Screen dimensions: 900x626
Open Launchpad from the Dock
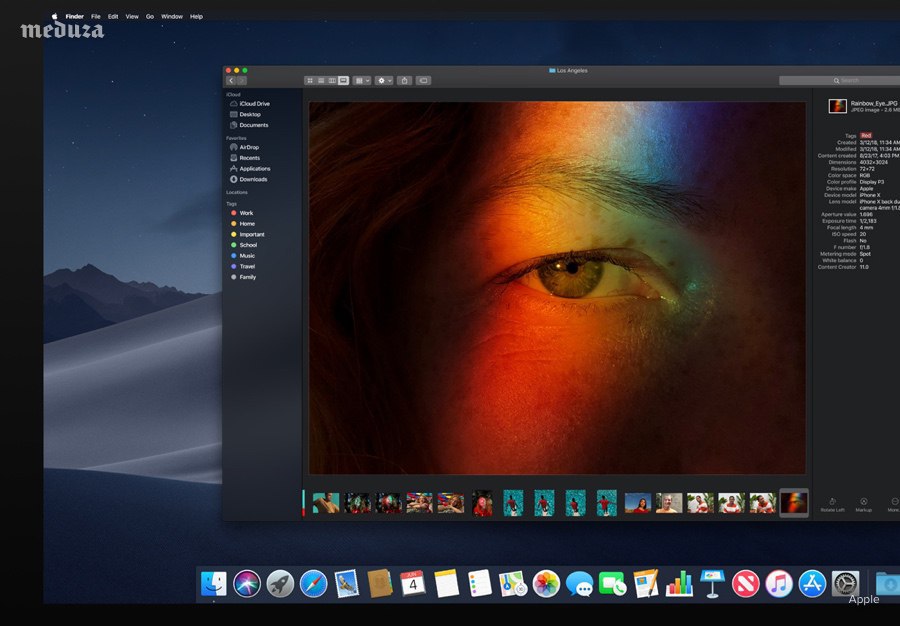tap(280, 585)
